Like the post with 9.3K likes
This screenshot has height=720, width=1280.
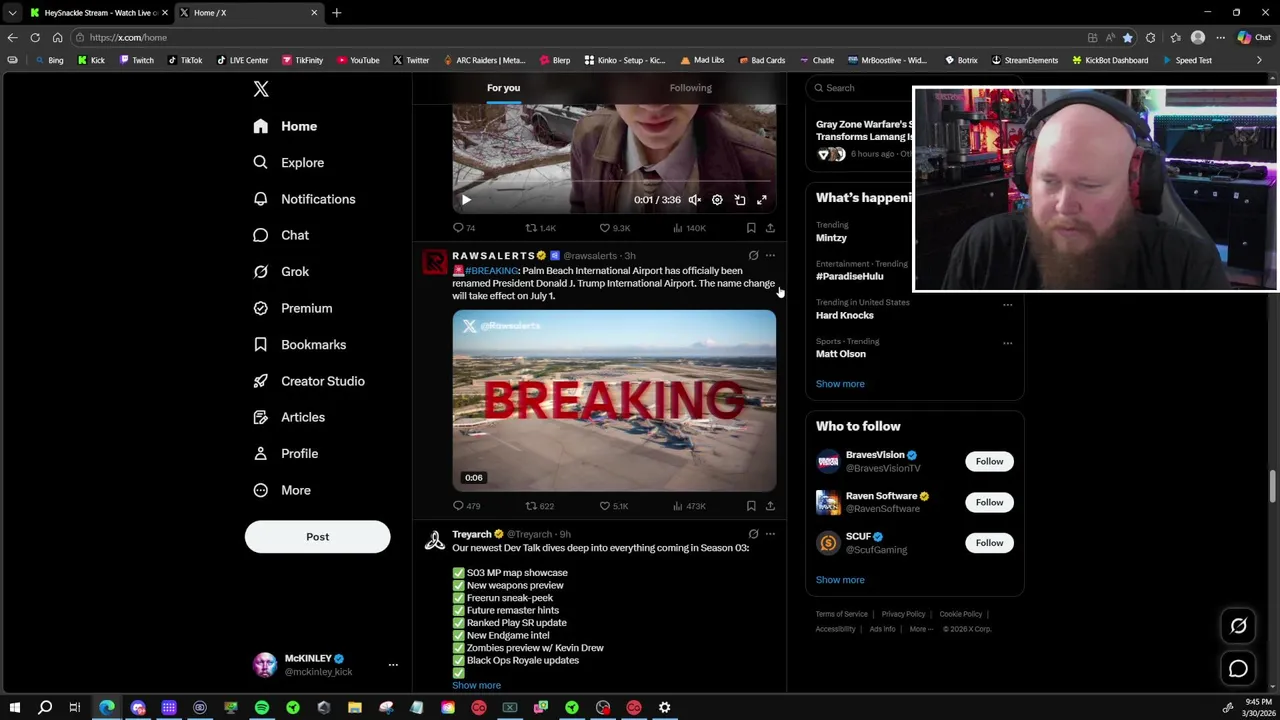pos(614,228)
